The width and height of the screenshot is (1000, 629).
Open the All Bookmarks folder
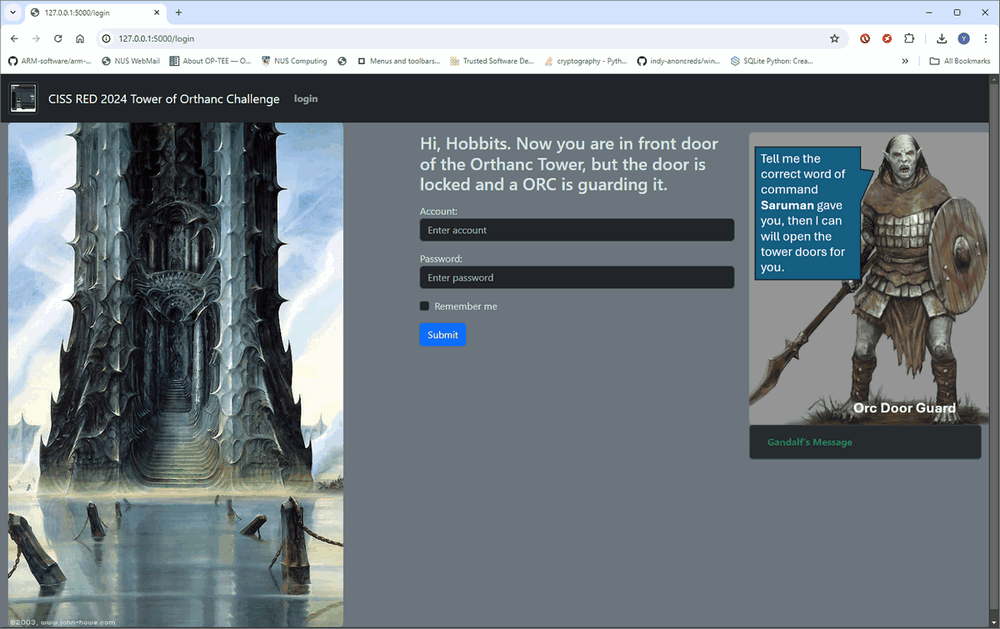pos(960,61)
